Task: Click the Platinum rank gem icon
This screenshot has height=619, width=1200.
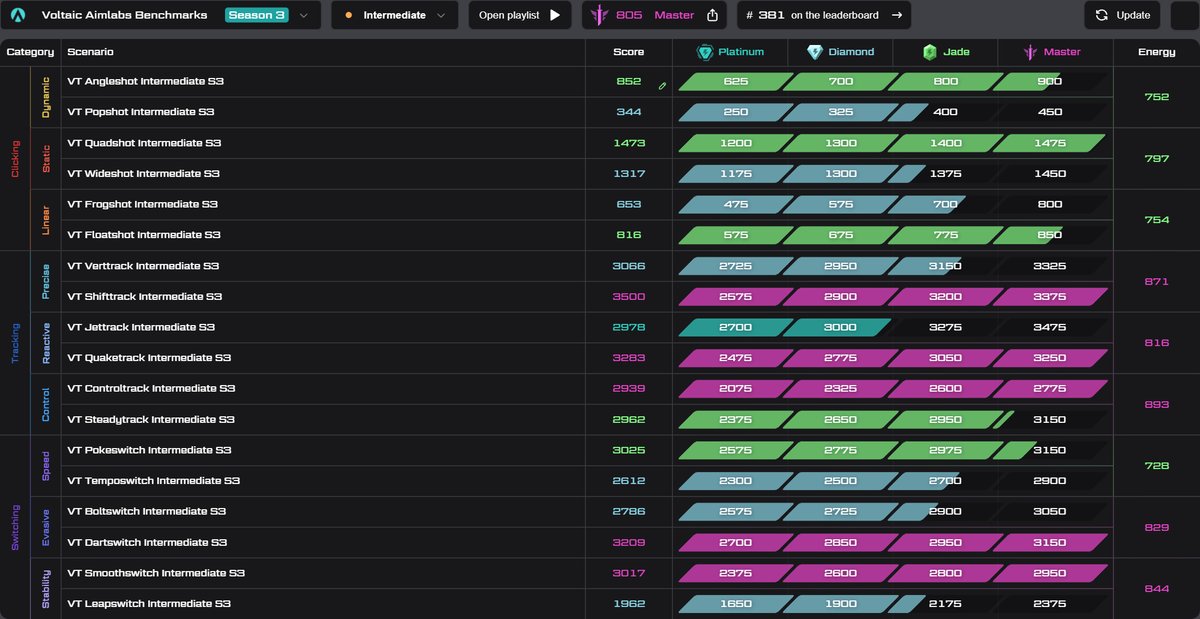Action: [x=705, y=52]
